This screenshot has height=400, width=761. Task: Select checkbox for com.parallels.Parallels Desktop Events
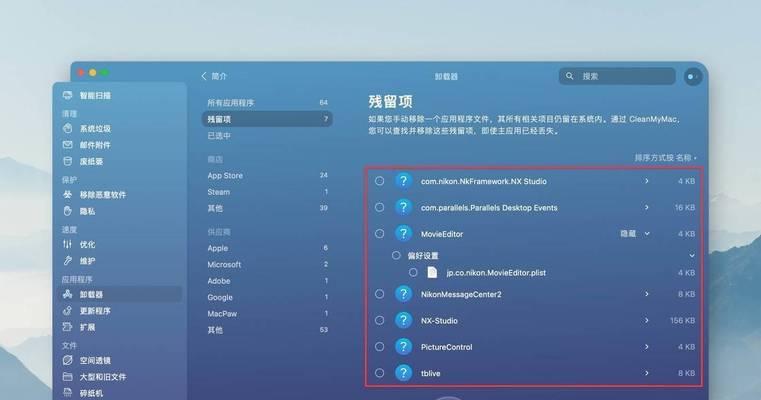pyautogui.click(x=380, y=207)
